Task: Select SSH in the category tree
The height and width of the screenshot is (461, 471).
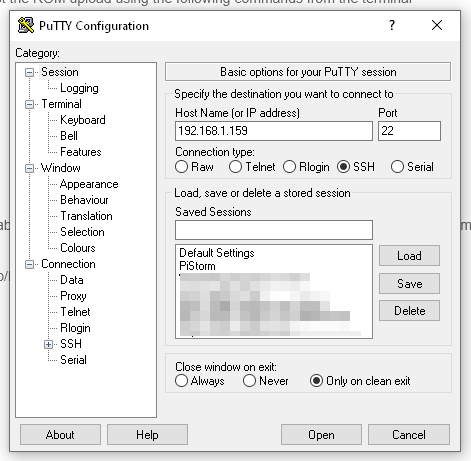Action: point(71,344)
